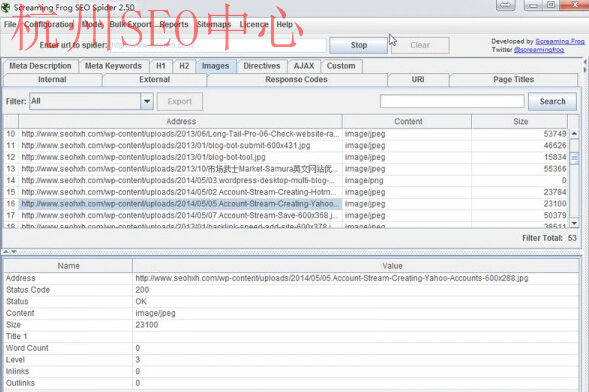The image size is (589, 392).
Task: Select the Images tab
Action: click(x=216, y=66)
